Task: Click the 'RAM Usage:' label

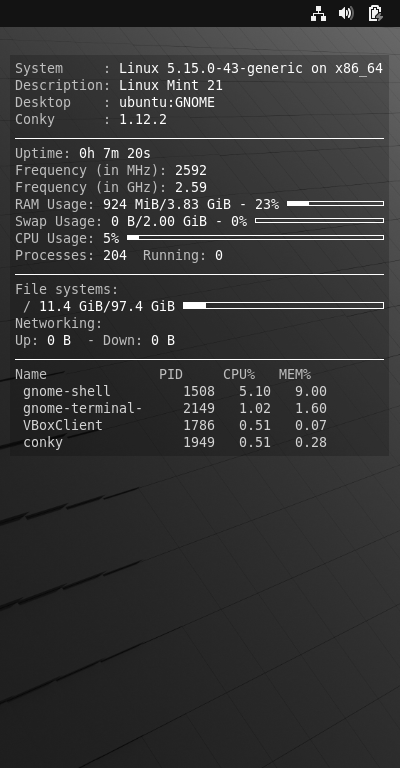Action: coord(54,204)
